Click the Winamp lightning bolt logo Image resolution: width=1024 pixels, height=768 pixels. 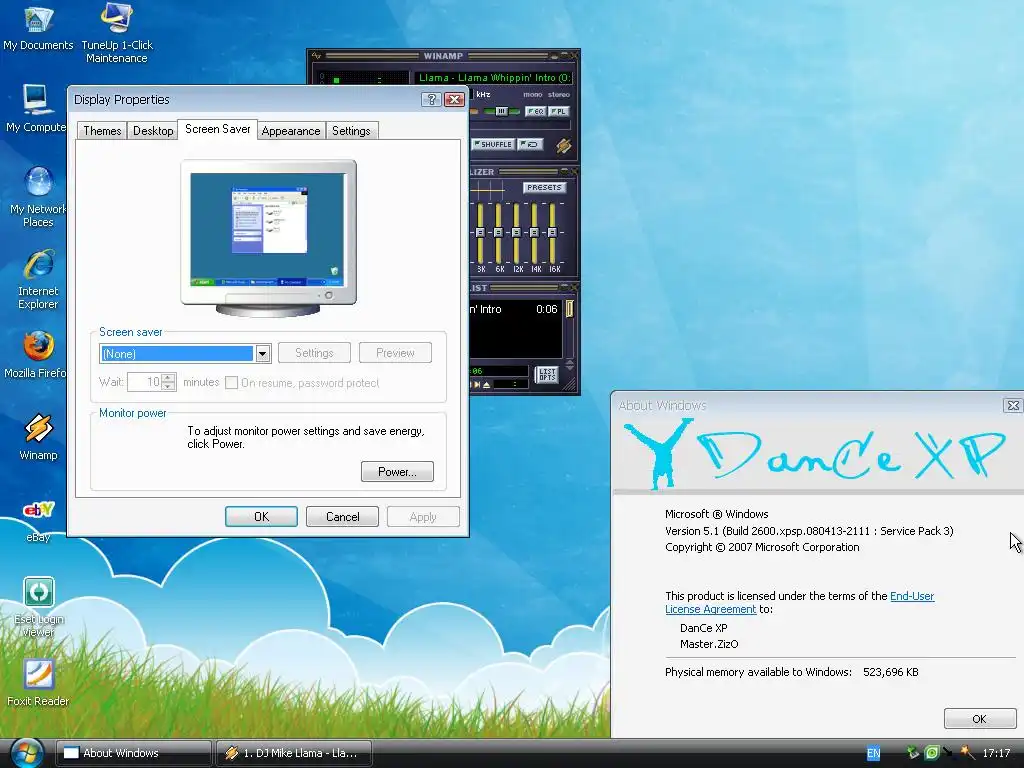pyautogui.click(x=564, y=146)
